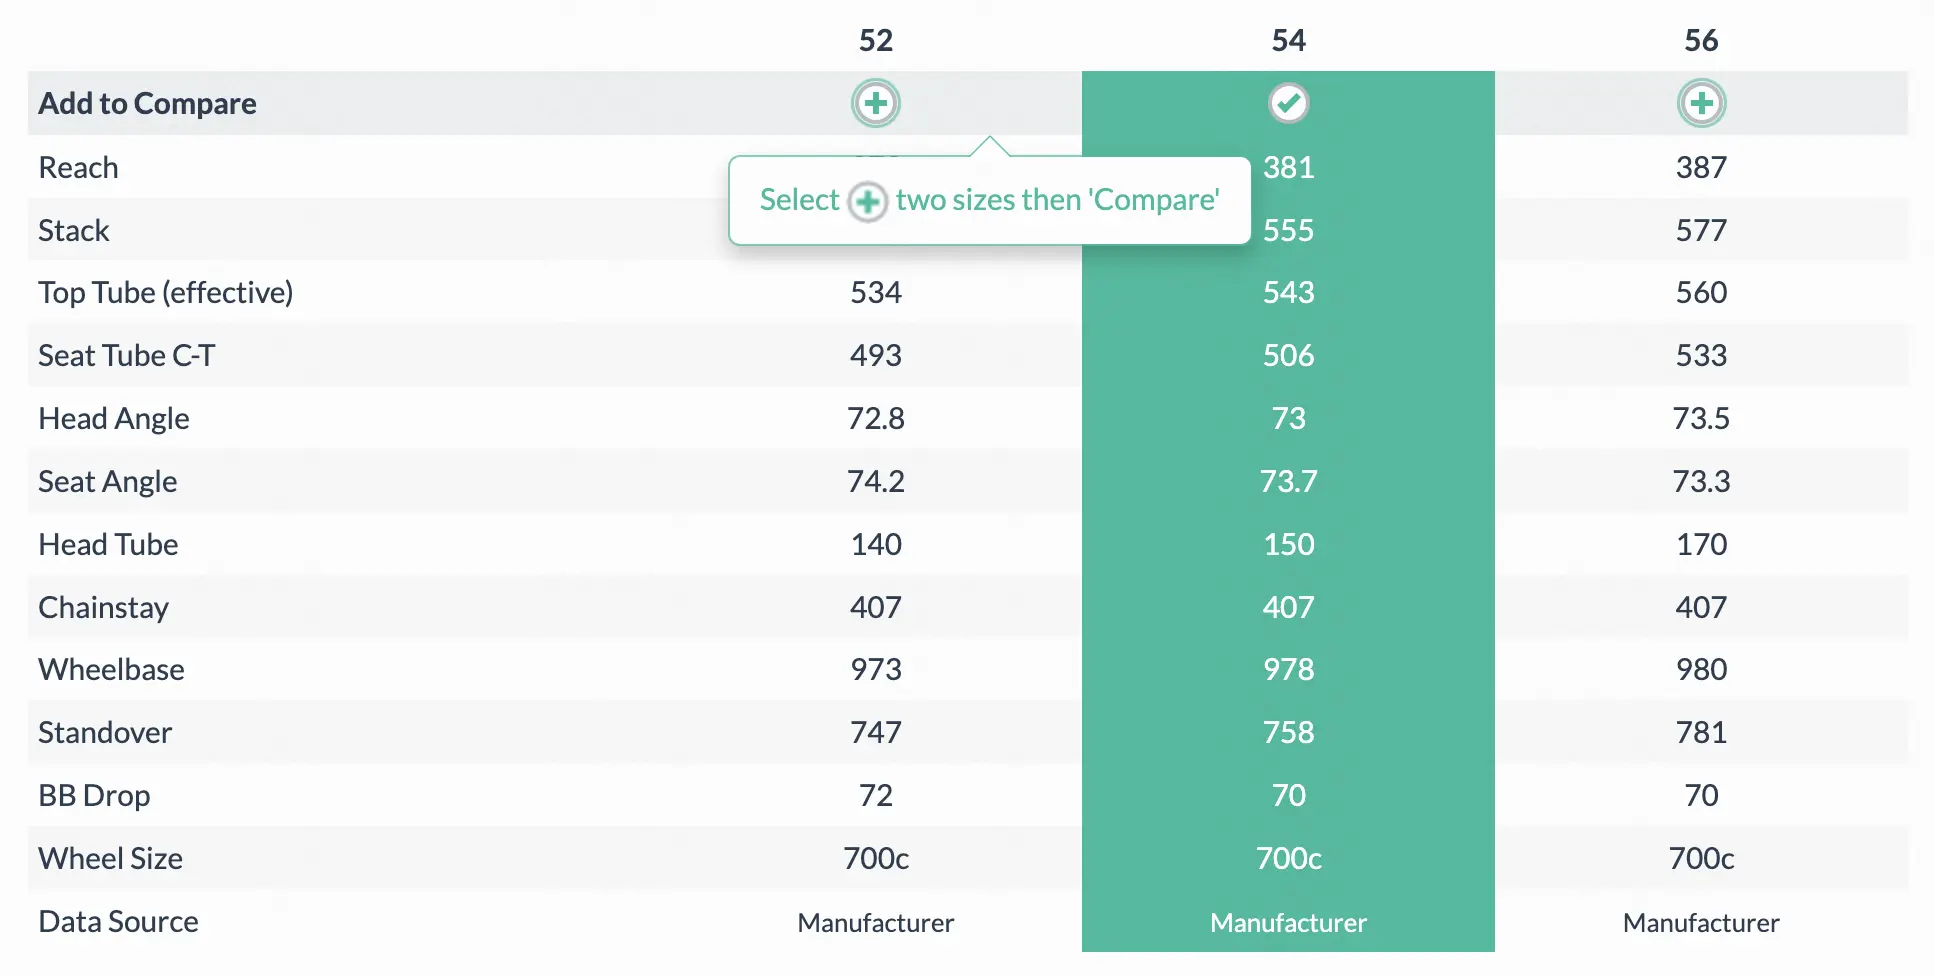Click the plus icon inside the tooltip
The width and height of the screenshot is (1934, 976).
click(x=867, y=201)
